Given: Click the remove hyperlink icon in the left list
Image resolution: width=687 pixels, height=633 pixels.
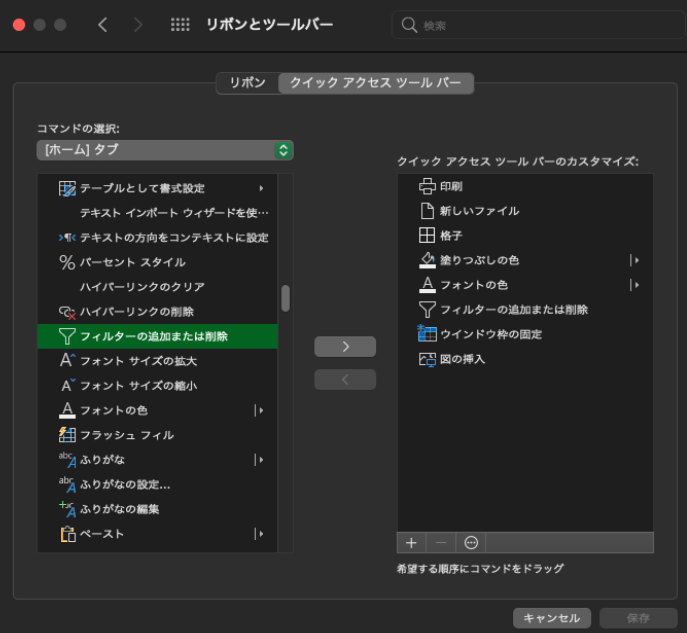Looking at the screenshot, I should point(67,312).
